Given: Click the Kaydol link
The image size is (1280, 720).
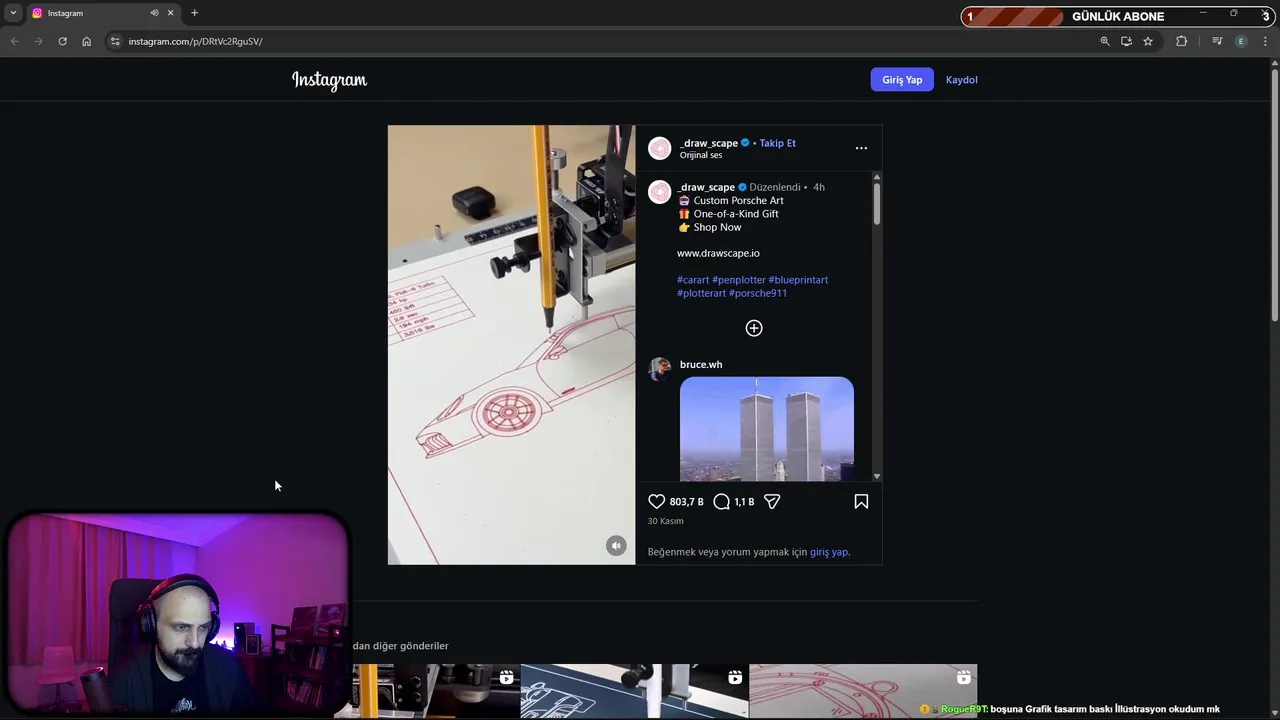Looking at the screenshot, I should (x=962, y=80).
